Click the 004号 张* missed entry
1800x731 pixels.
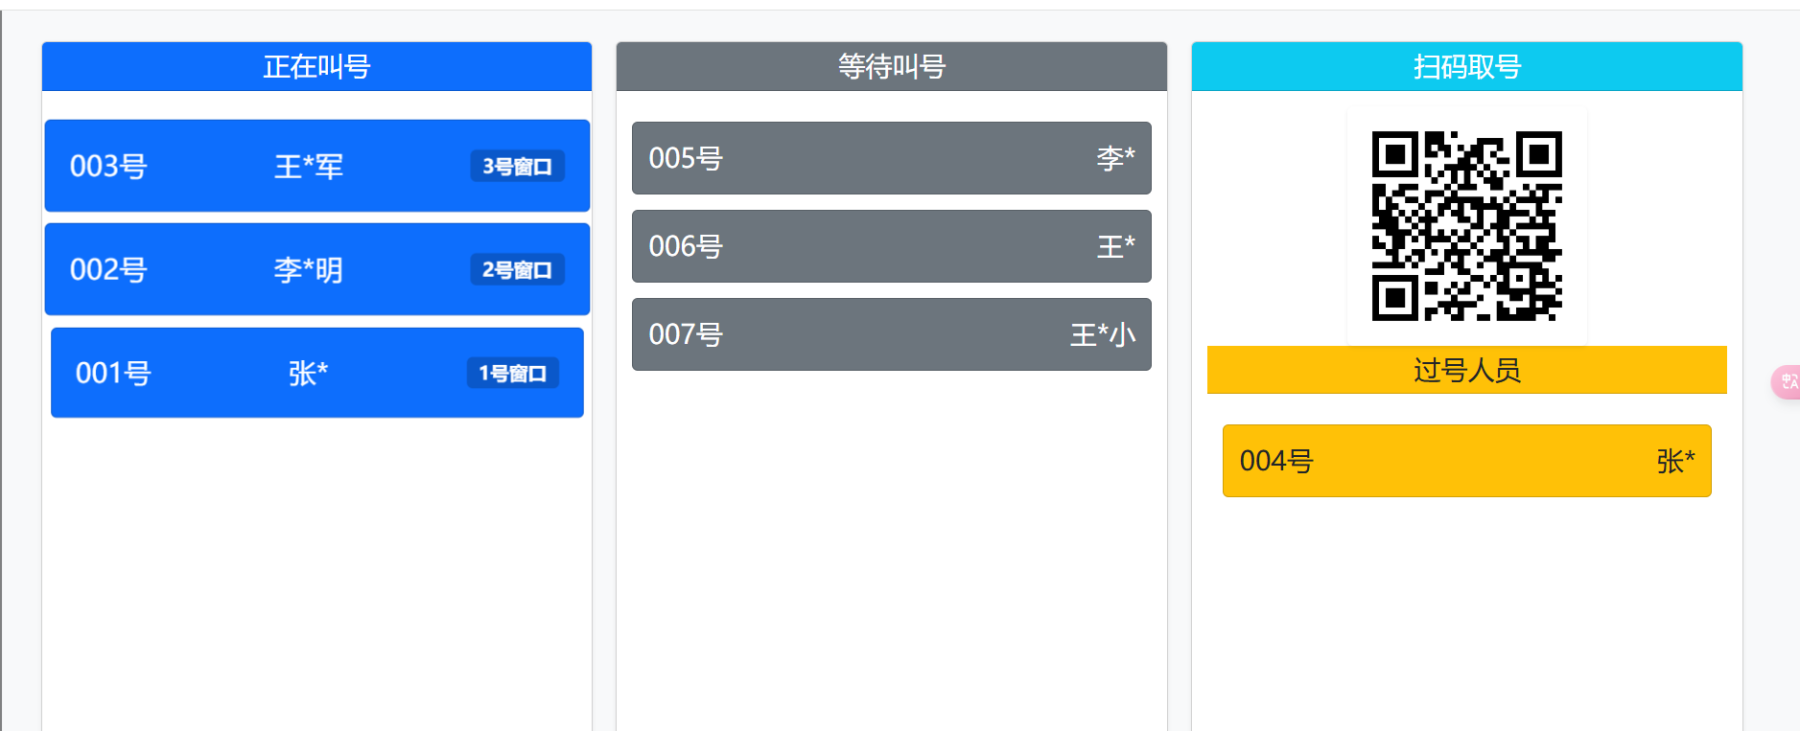[x=1466, y=461]
